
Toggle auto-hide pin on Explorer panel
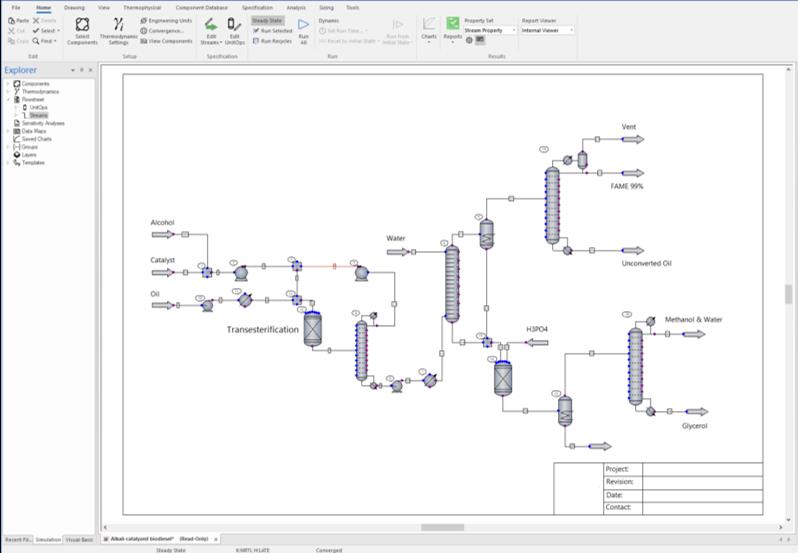tap(82, 70)
